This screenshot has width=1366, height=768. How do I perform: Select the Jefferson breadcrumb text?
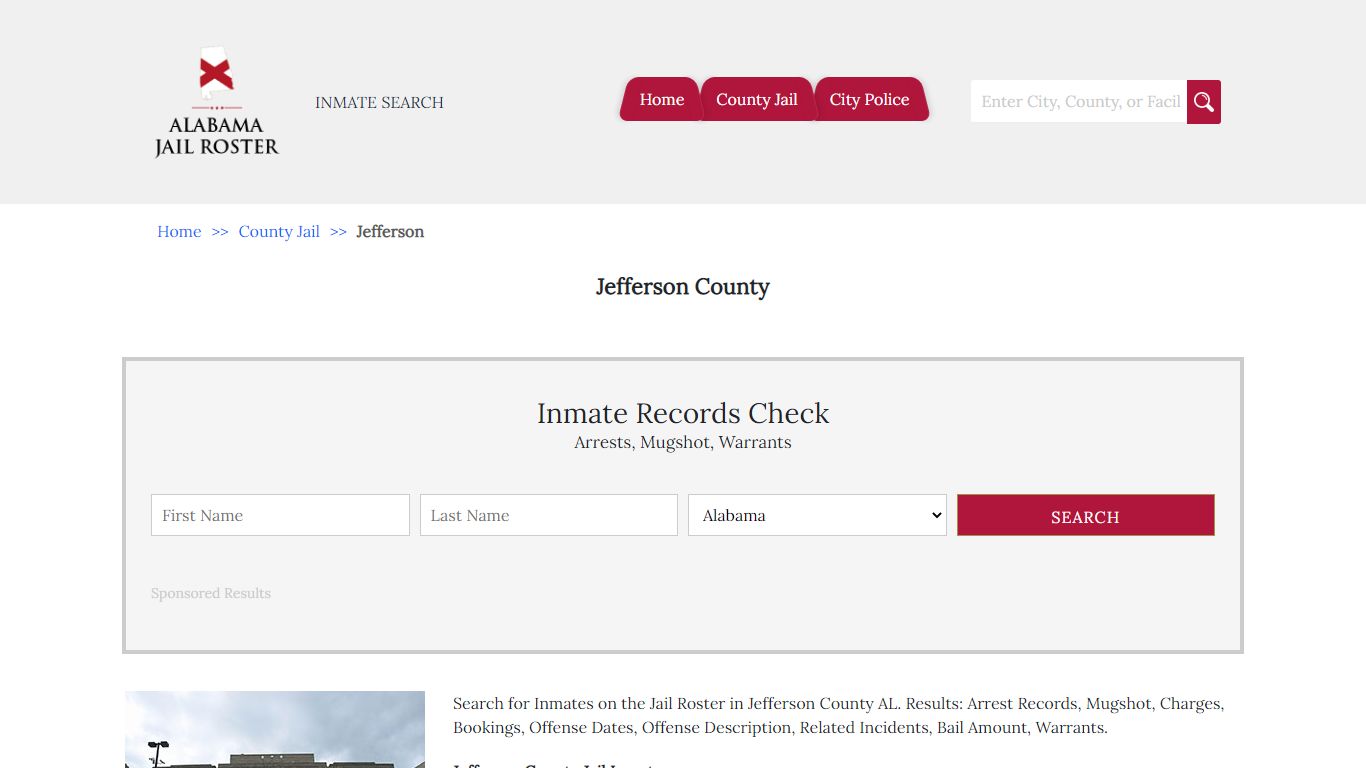pyautogui.click(x=390, y=231)
